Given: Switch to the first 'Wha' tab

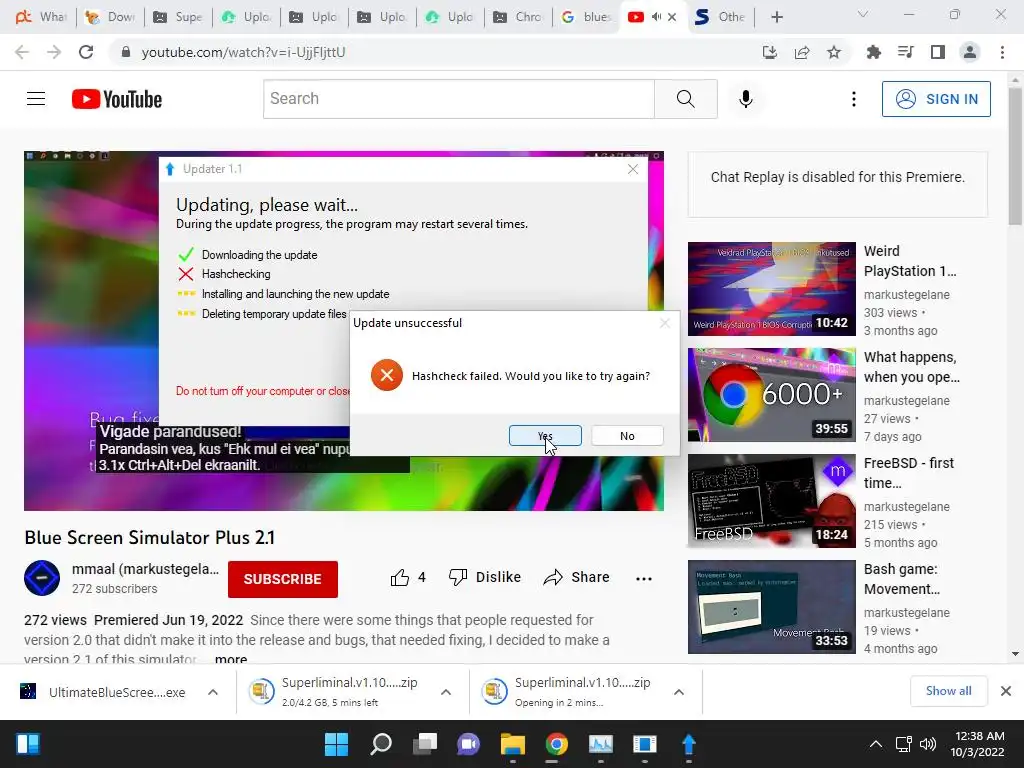Looking at the screenshot, I should tap(42, 17).
